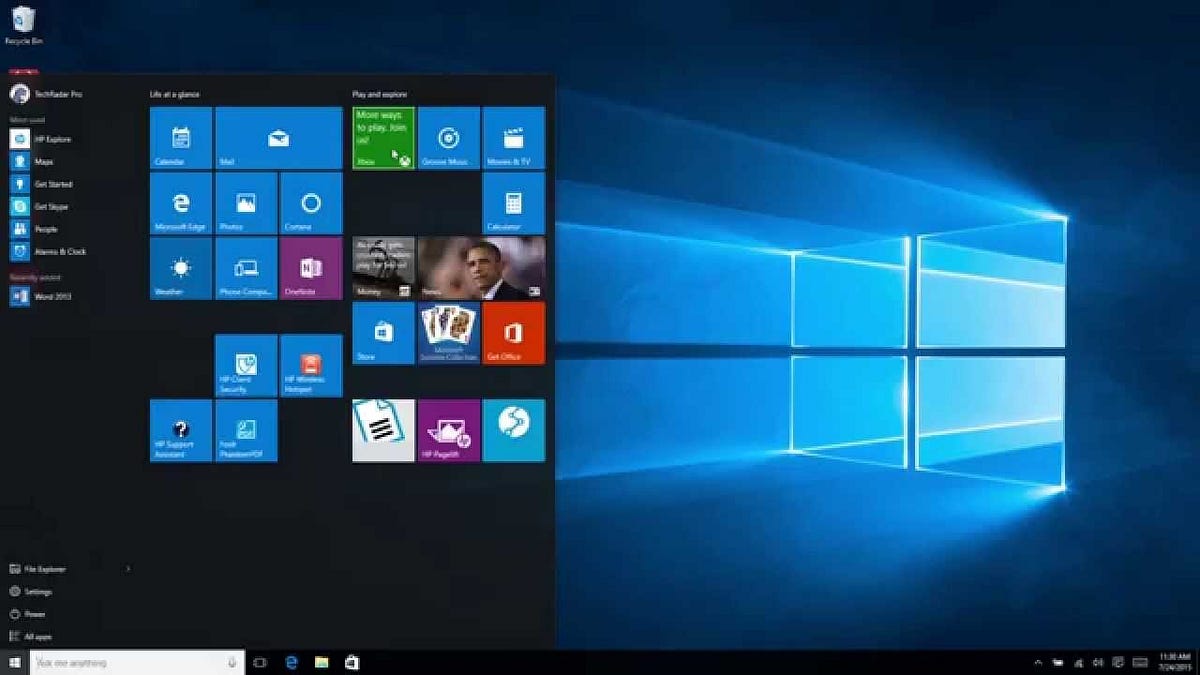Check the Weather tile

(180, 268)
